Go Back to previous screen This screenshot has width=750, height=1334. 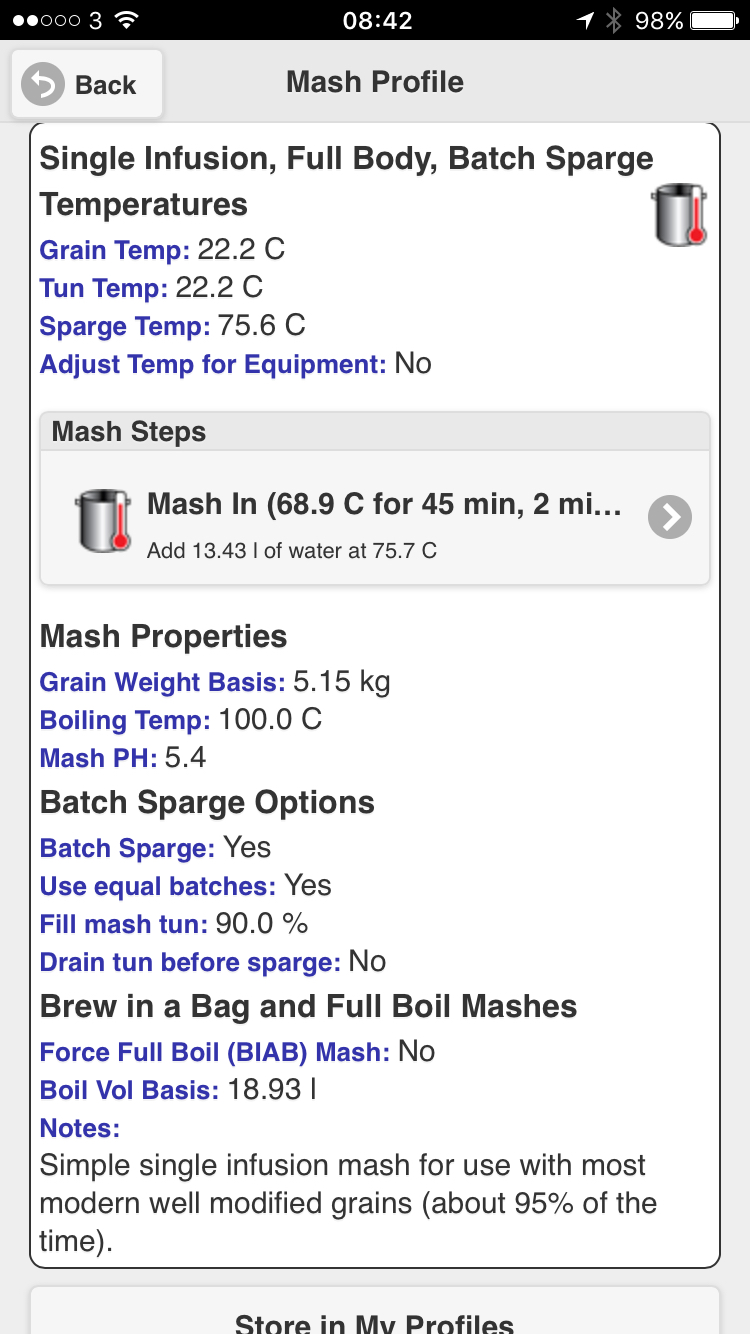click(87, 84)
